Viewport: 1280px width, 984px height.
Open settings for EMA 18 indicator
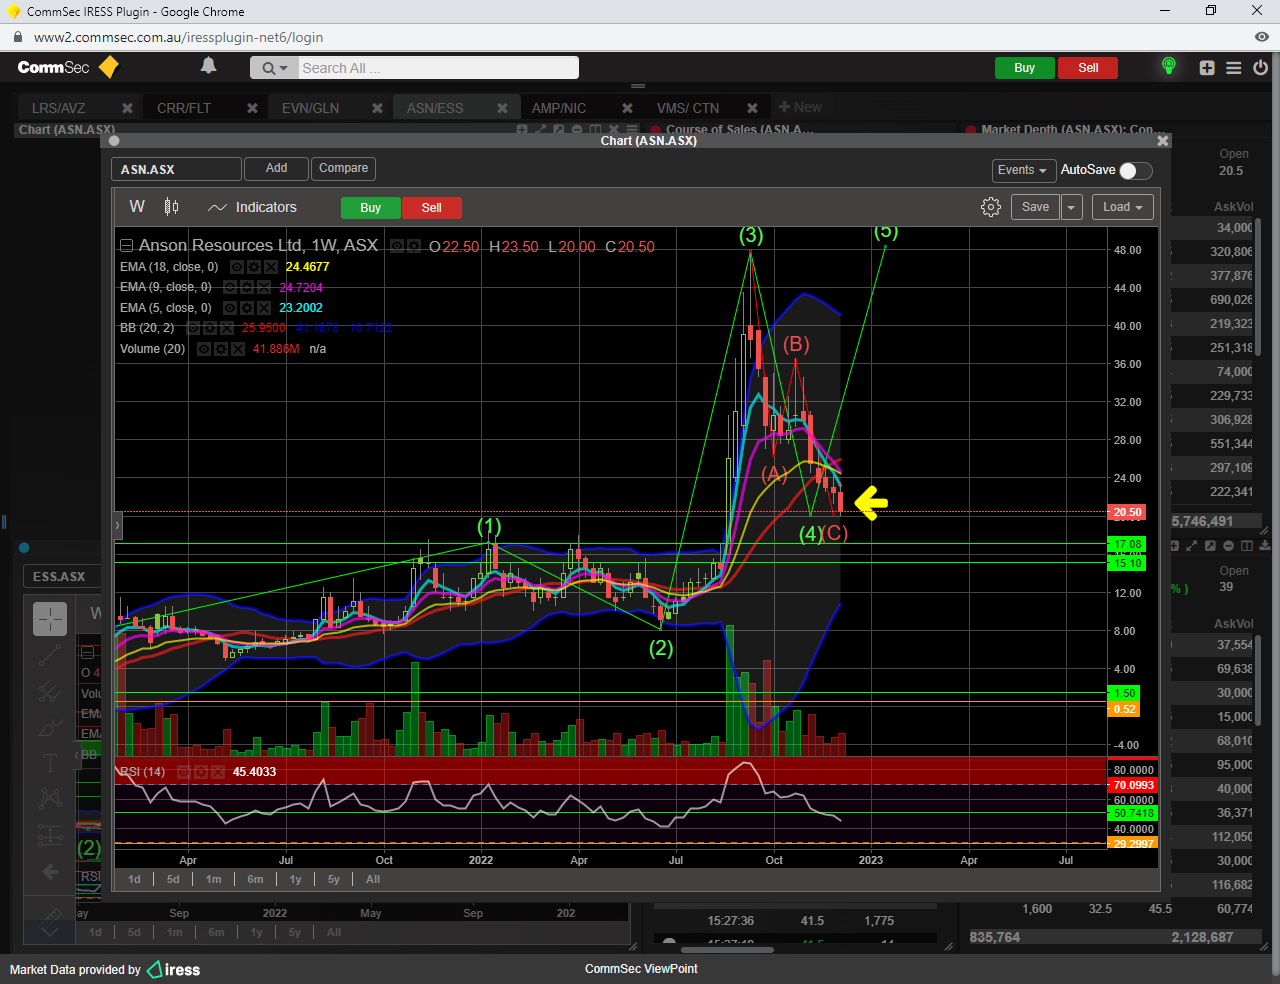tap(254, 267)
